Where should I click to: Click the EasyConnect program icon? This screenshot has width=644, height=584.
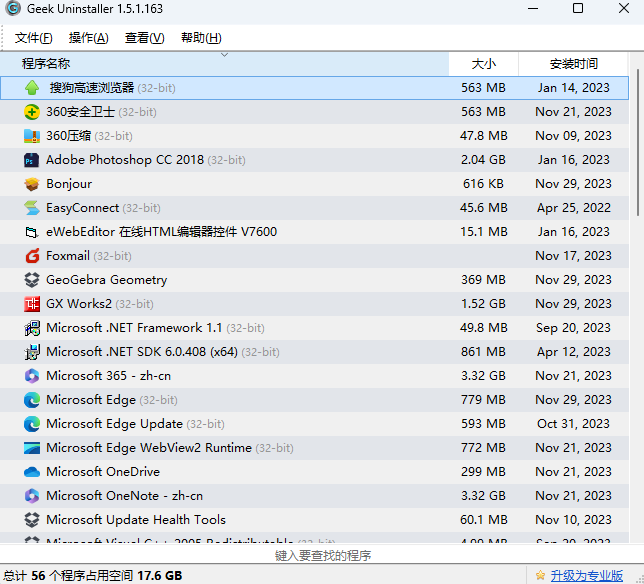coord(32,208)
